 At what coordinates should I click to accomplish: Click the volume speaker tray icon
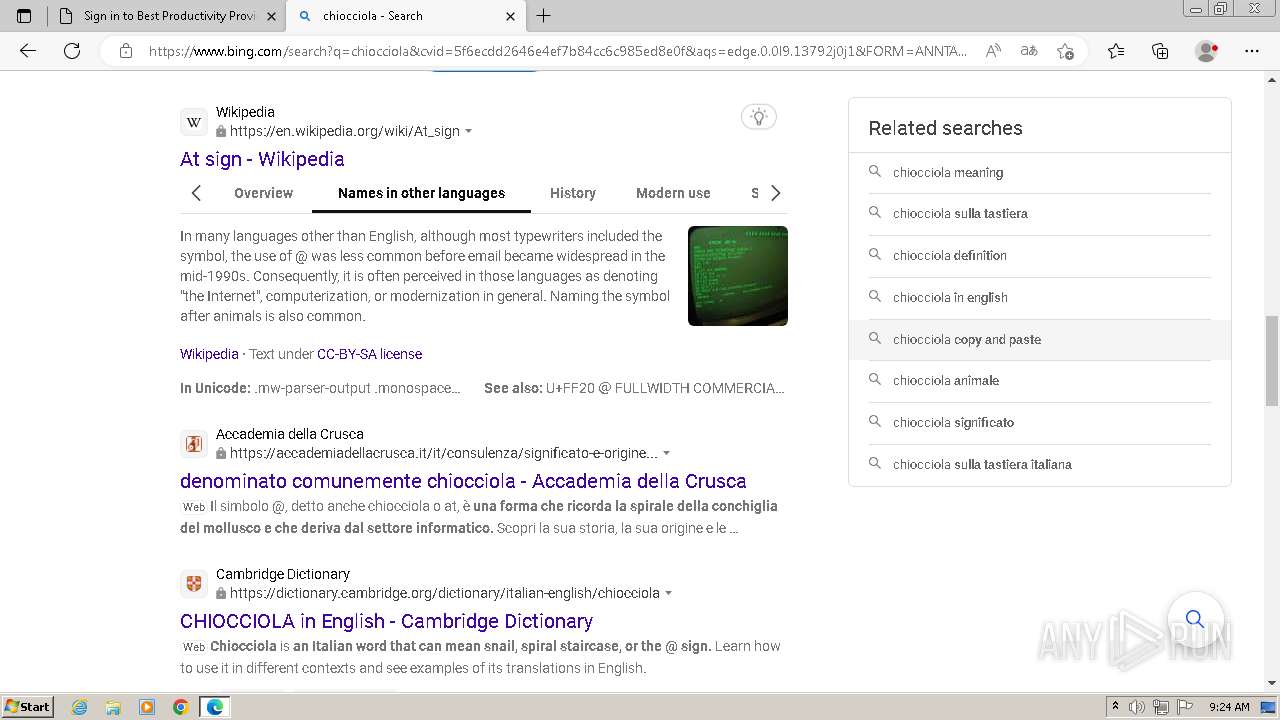[1137, 707]
